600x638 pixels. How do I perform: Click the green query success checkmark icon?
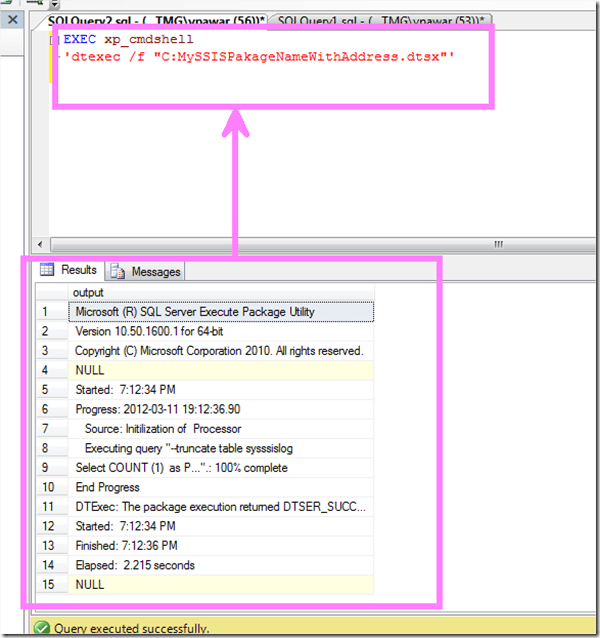click(x=41, y=629)
